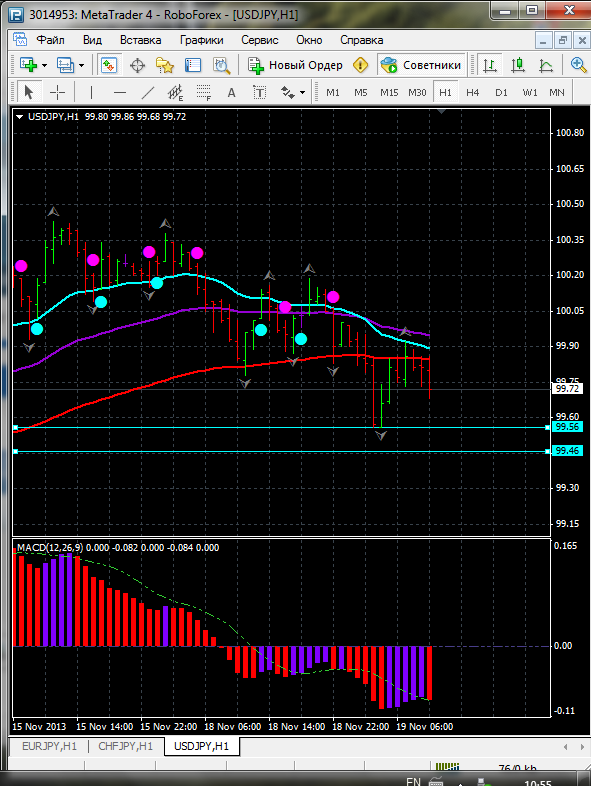Open the Справка menu
The image size is (600, 786).
[361, 40]
